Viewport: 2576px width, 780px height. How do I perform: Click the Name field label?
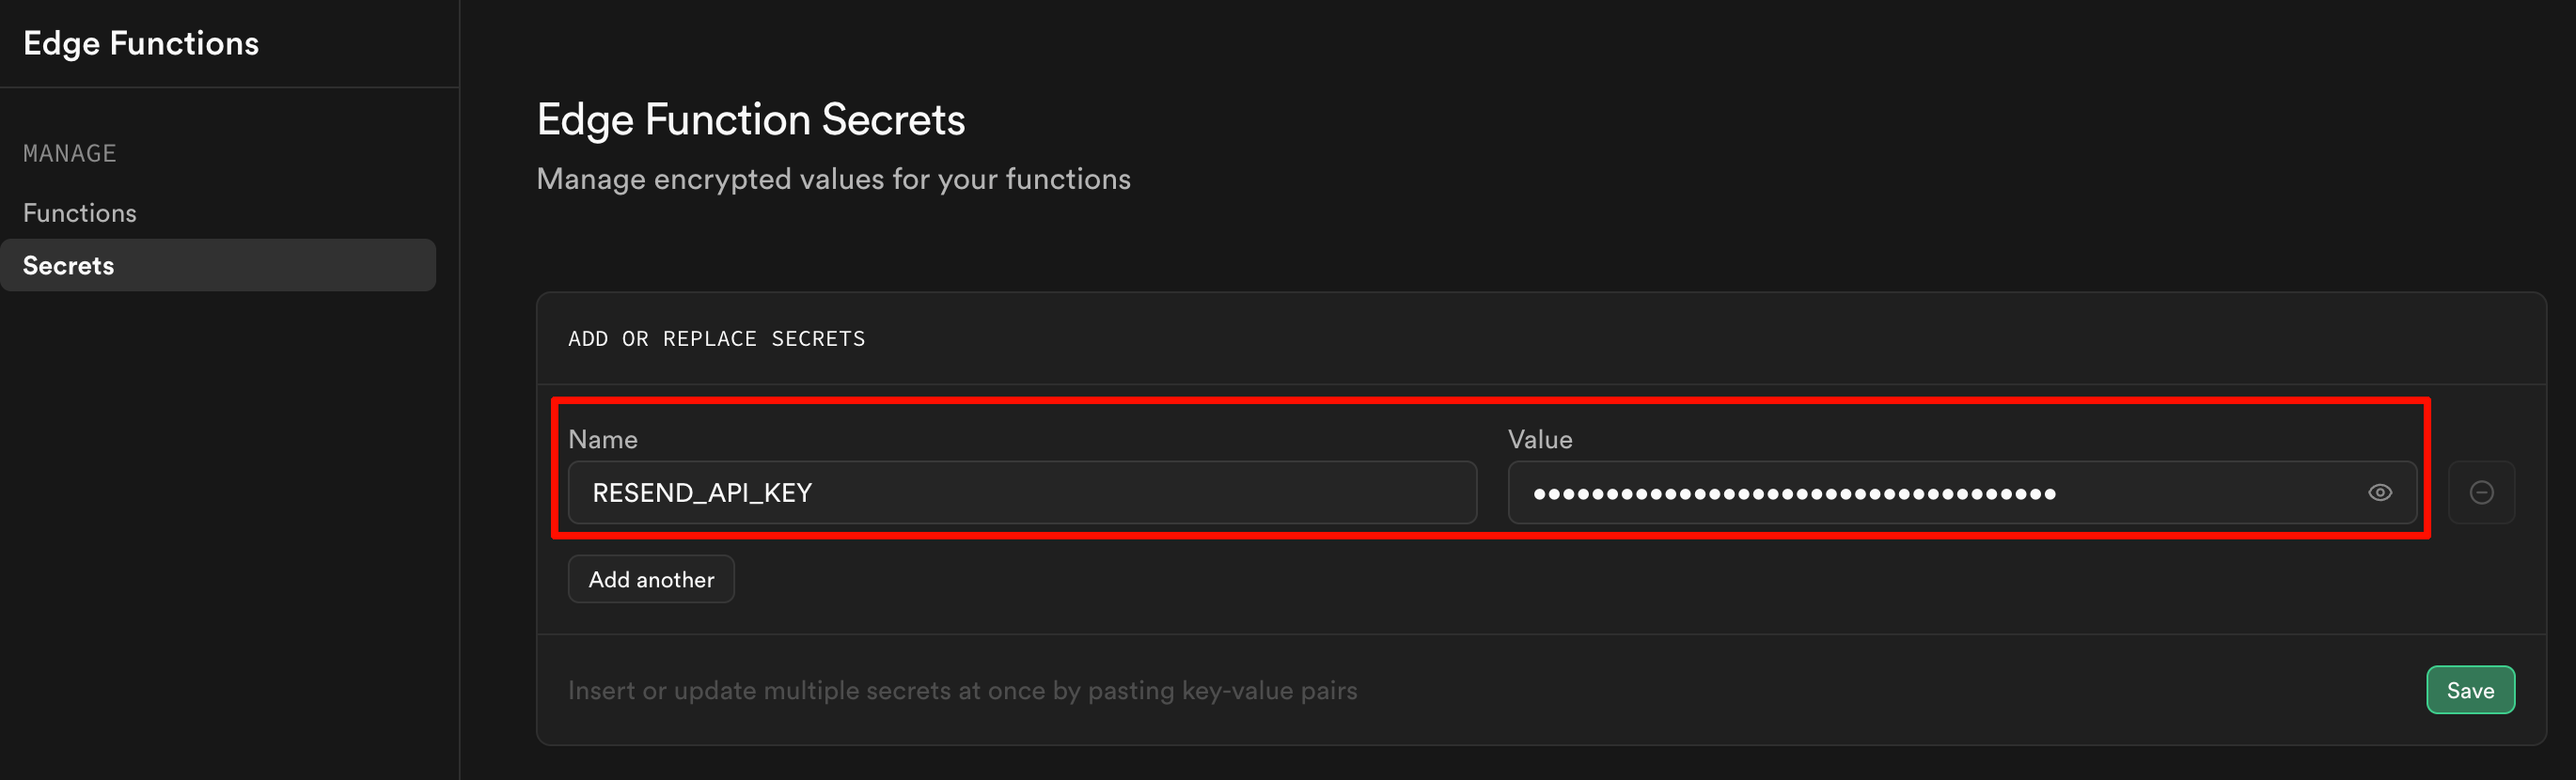click(602, 439)
